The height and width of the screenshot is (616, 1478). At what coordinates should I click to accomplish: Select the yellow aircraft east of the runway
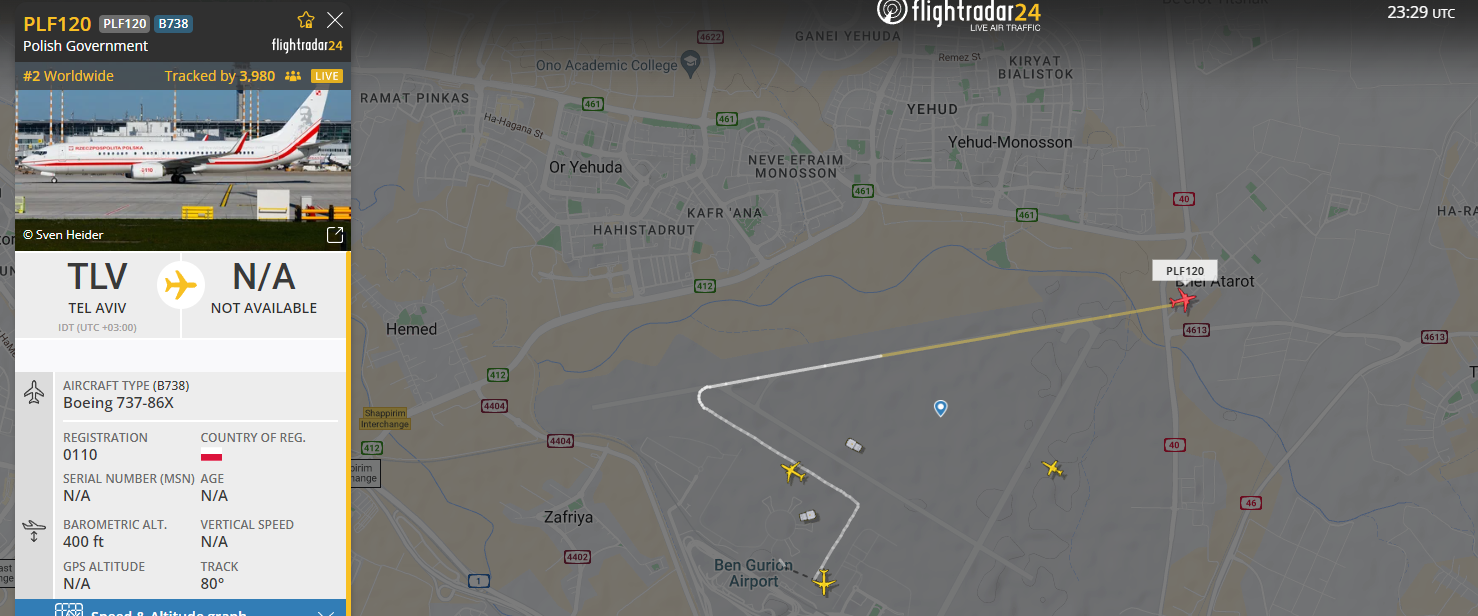point(1052,467)
